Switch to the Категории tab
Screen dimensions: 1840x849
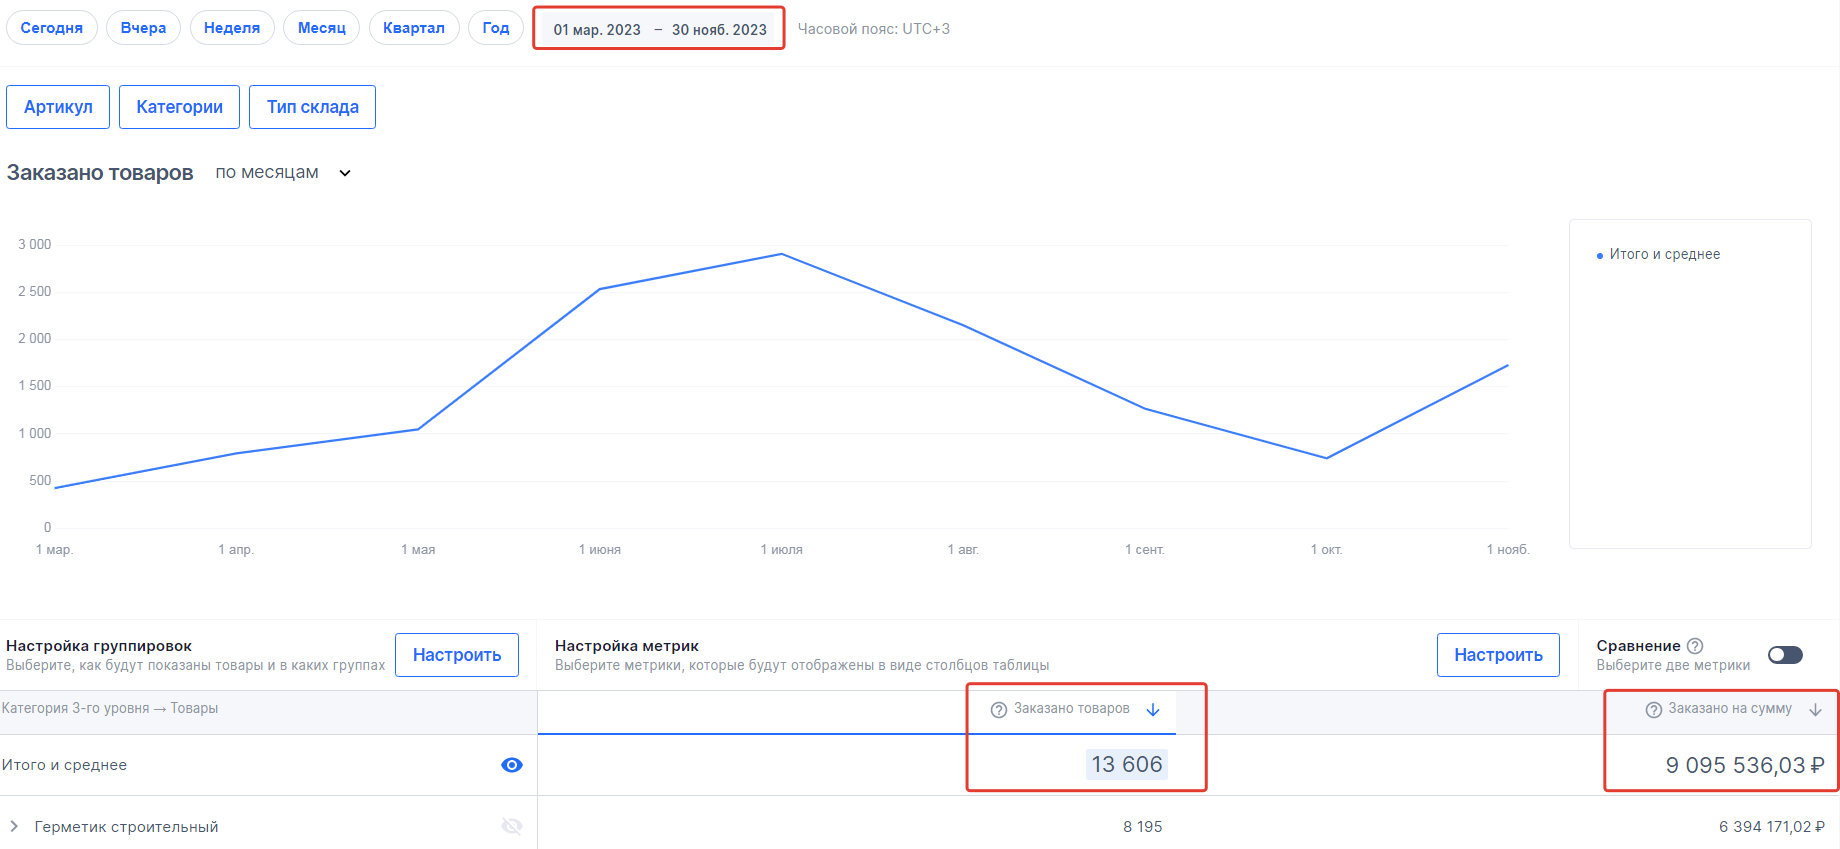tap(179, 107)
